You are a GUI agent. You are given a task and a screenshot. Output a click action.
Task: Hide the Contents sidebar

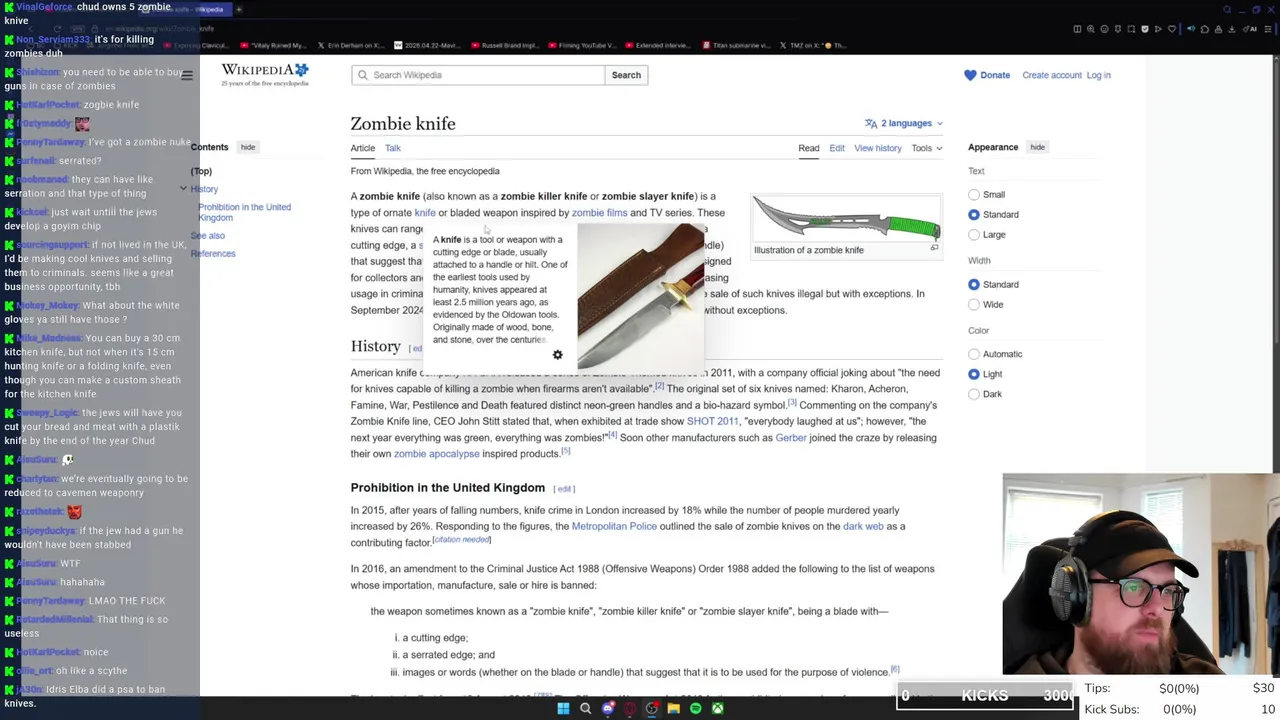point(248,147)
